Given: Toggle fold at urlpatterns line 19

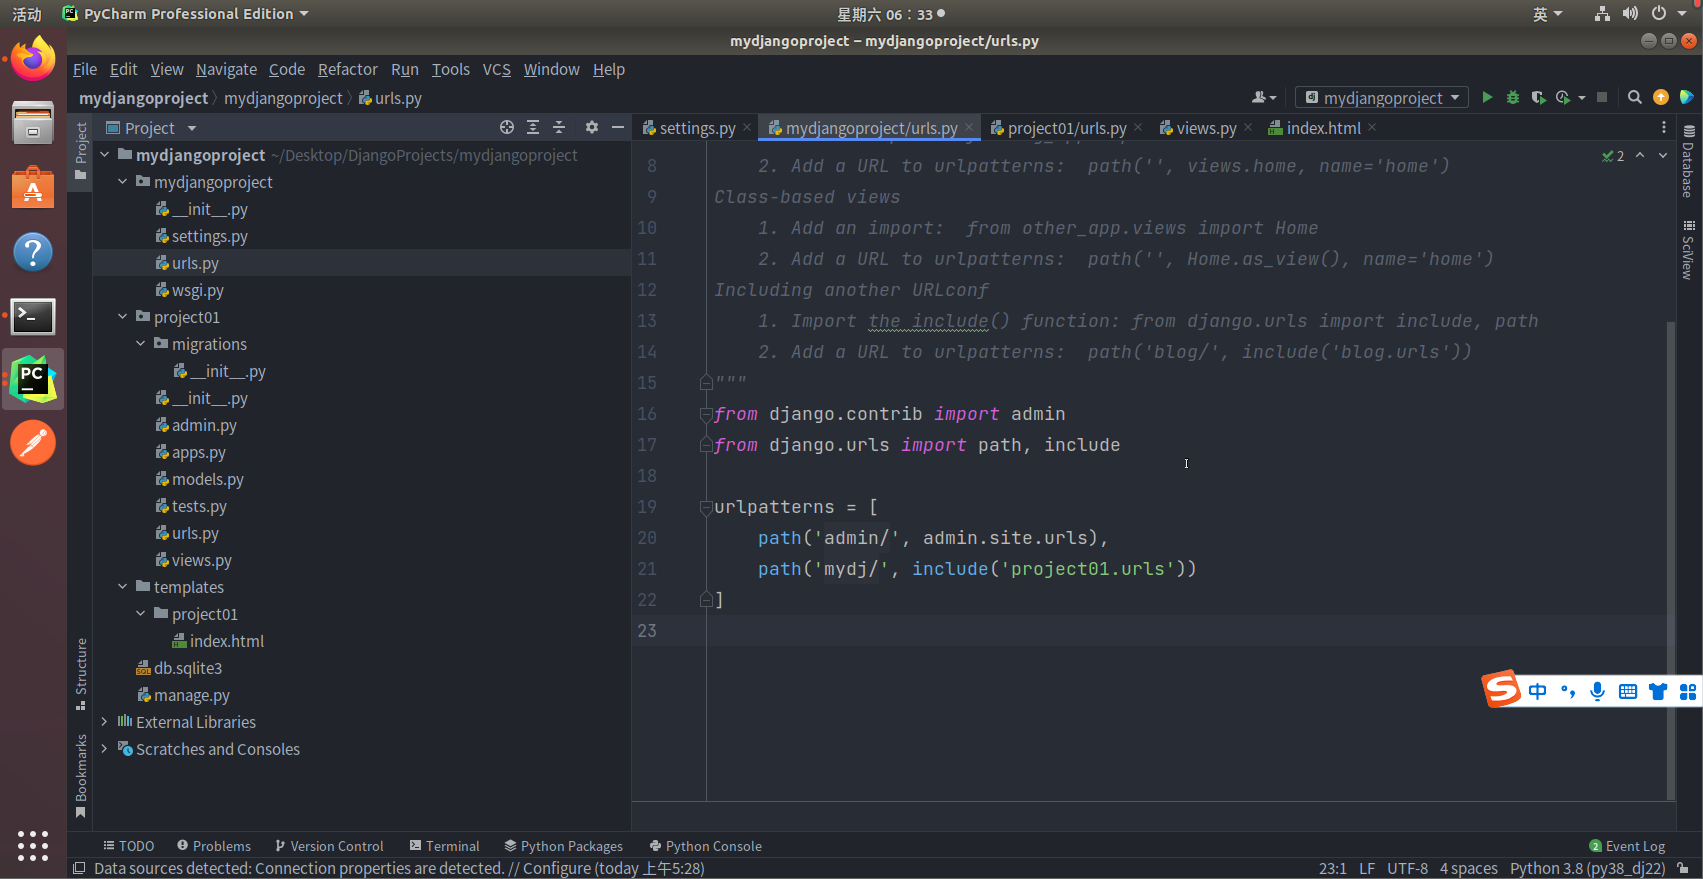Looking at the screenshot, I should [x=706, y=507].
